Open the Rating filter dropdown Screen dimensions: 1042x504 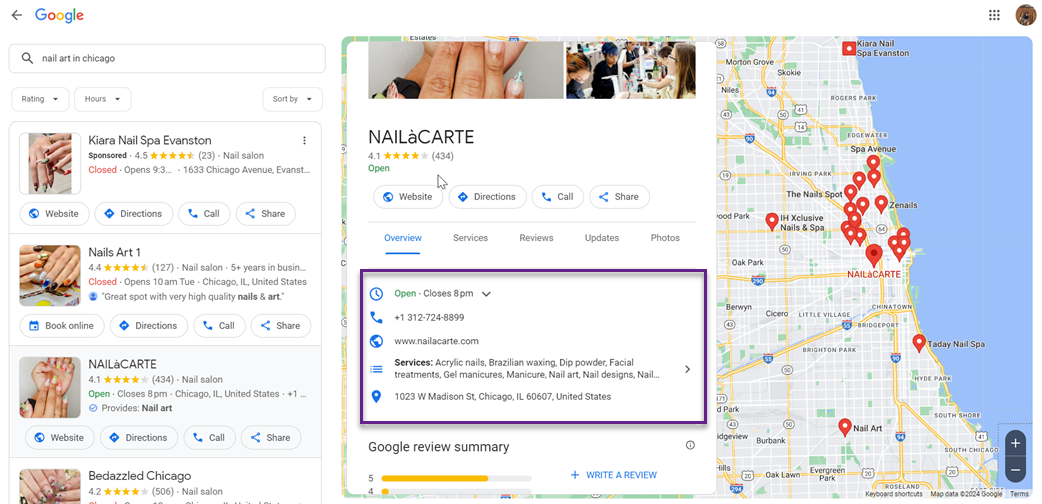click(x=40, y=99)
